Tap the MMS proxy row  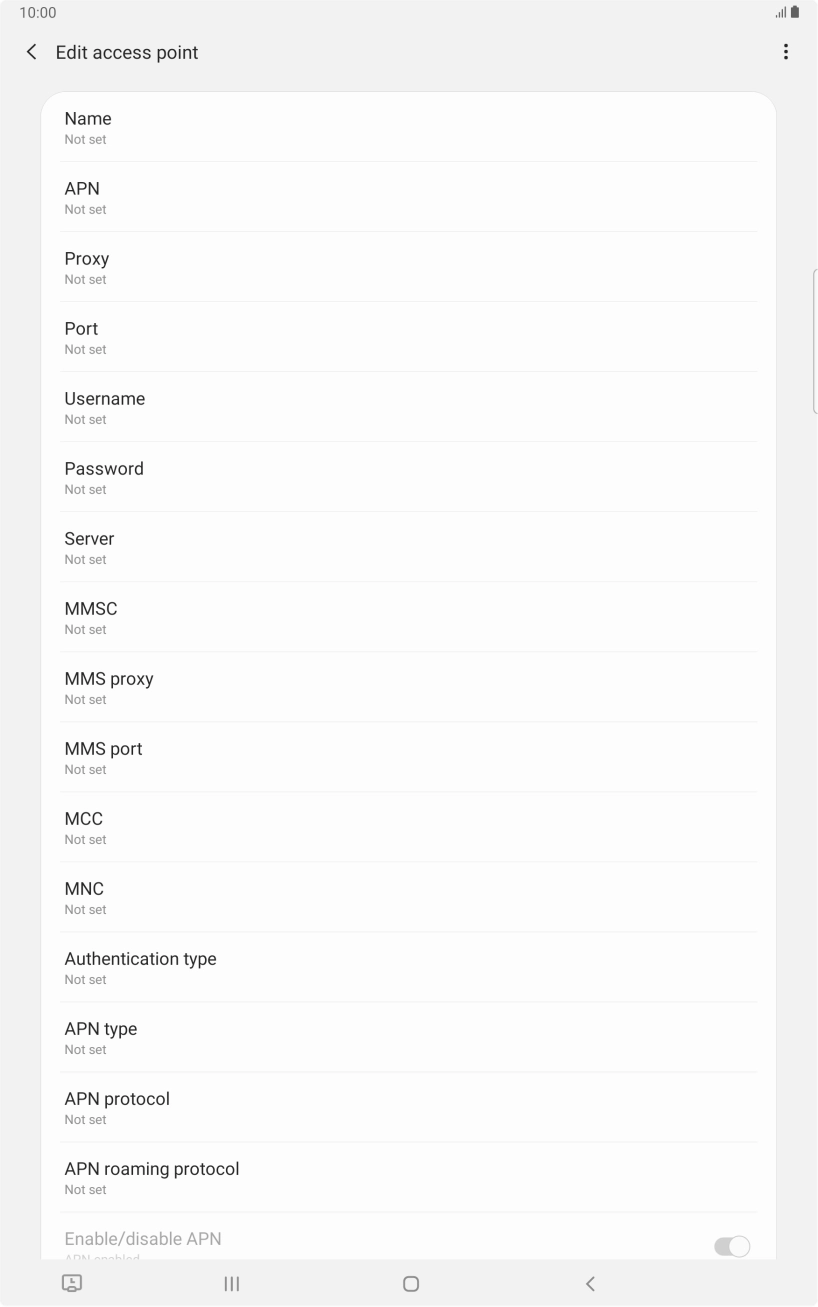click(408, 687)
